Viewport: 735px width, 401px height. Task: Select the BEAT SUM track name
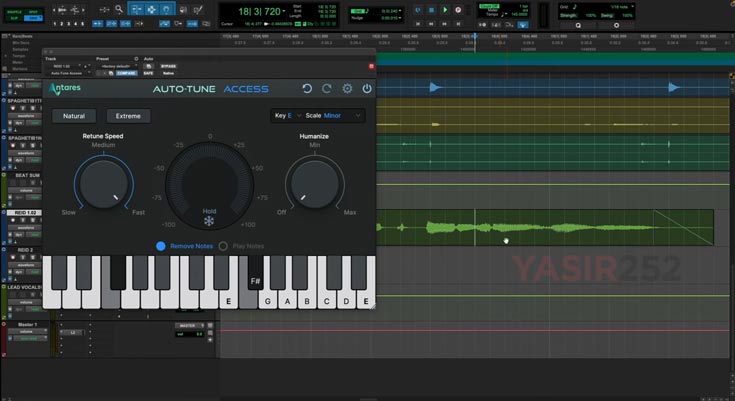point(27,175)
